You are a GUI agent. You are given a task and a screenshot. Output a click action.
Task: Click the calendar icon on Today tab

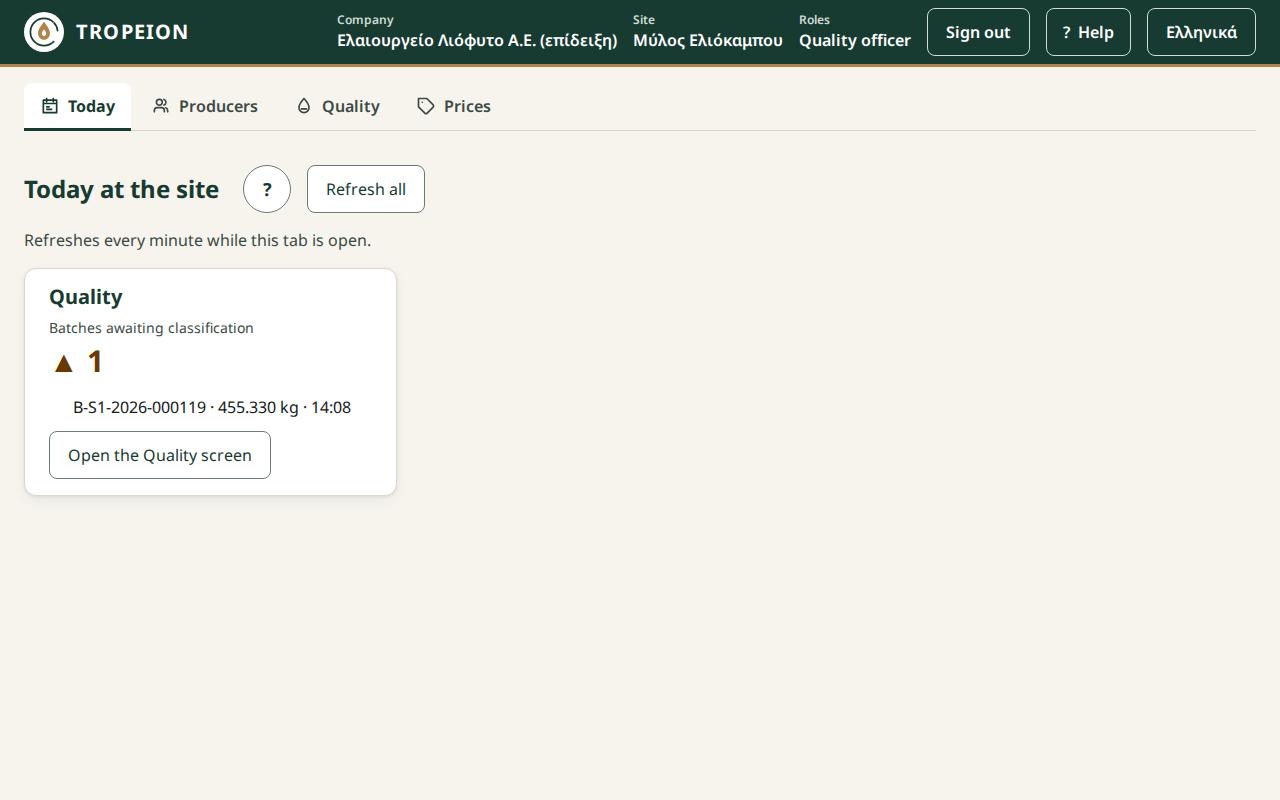(50, 106)
